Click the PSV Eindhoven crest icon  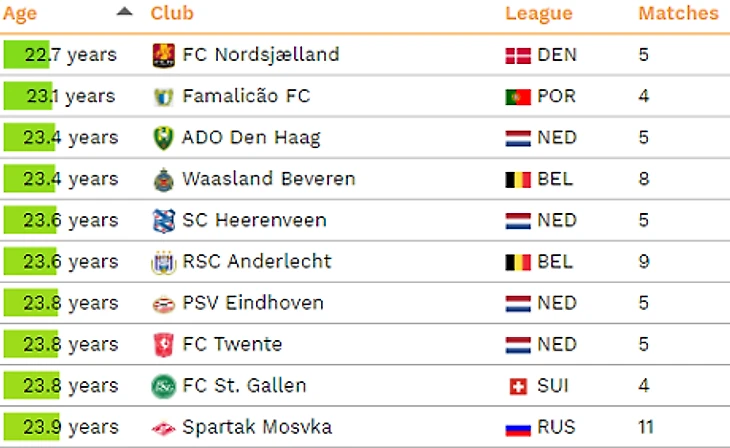[x=163, y=304]
